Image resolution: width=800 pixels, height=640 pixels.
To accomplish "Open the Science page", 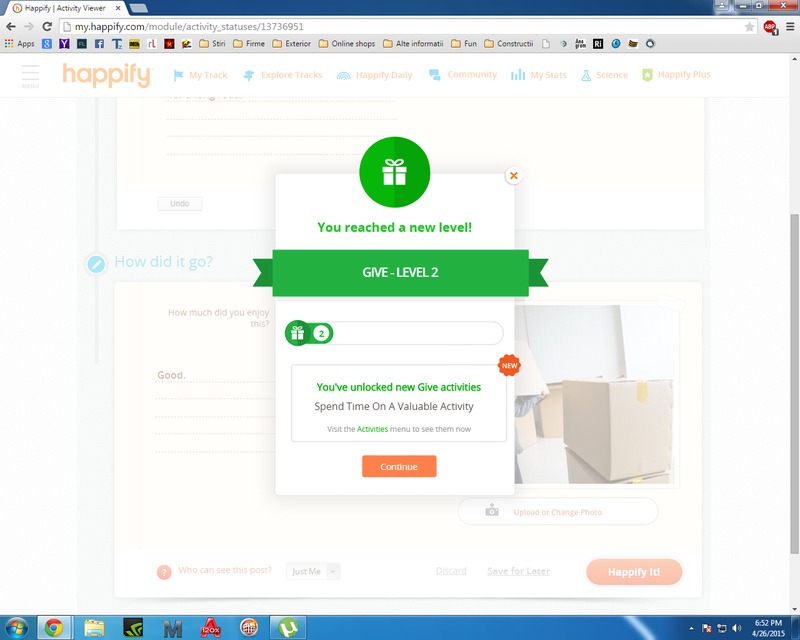I will click(x=604, y=75).
